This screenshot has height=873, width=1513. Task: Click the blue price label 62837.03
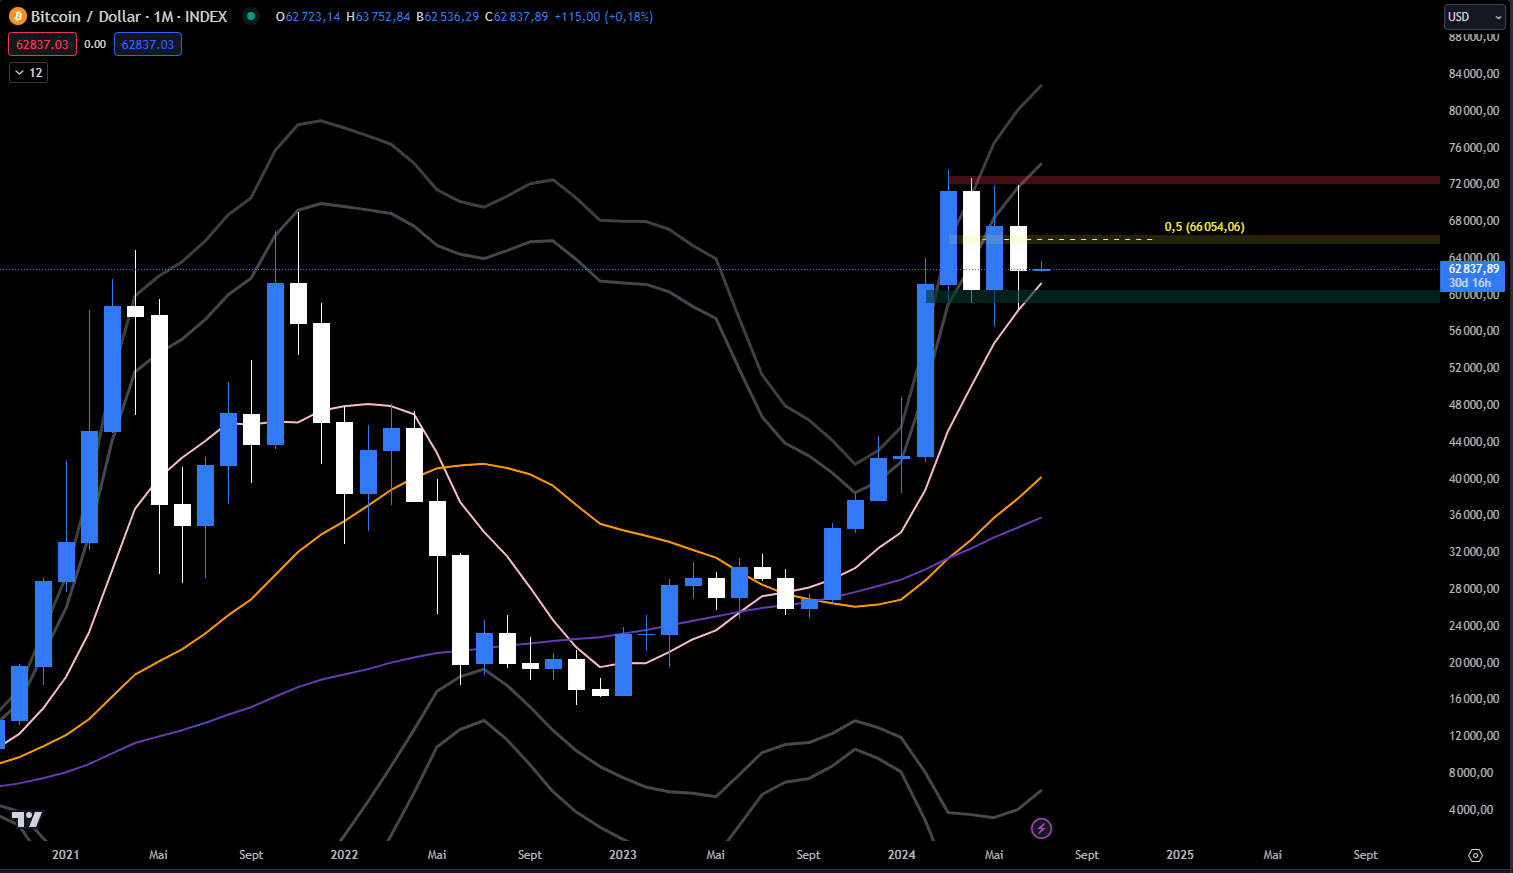147,44
